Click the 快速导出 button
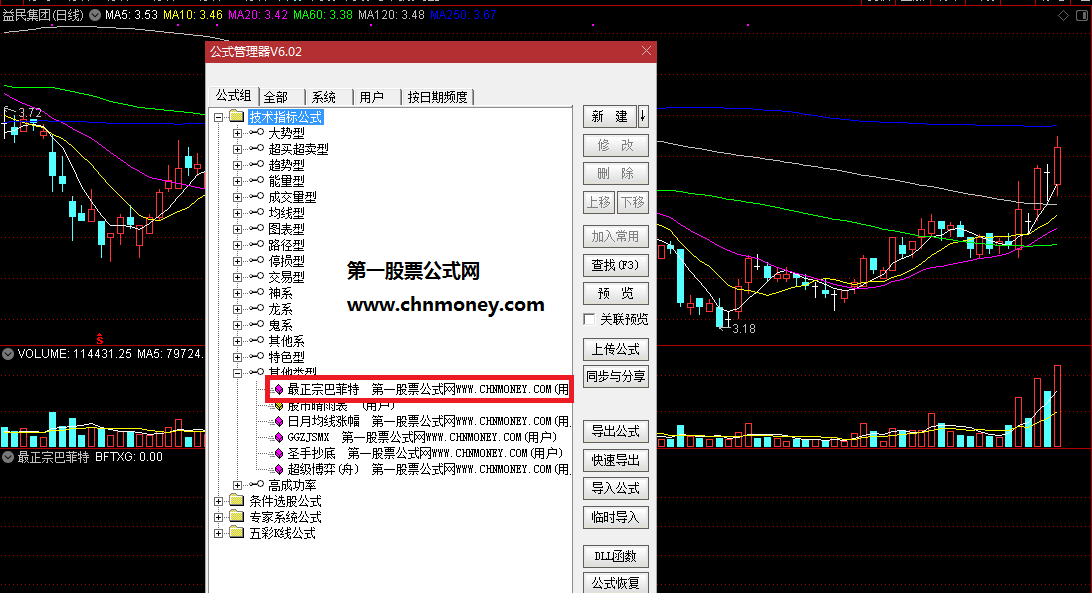 pos(616,460)
